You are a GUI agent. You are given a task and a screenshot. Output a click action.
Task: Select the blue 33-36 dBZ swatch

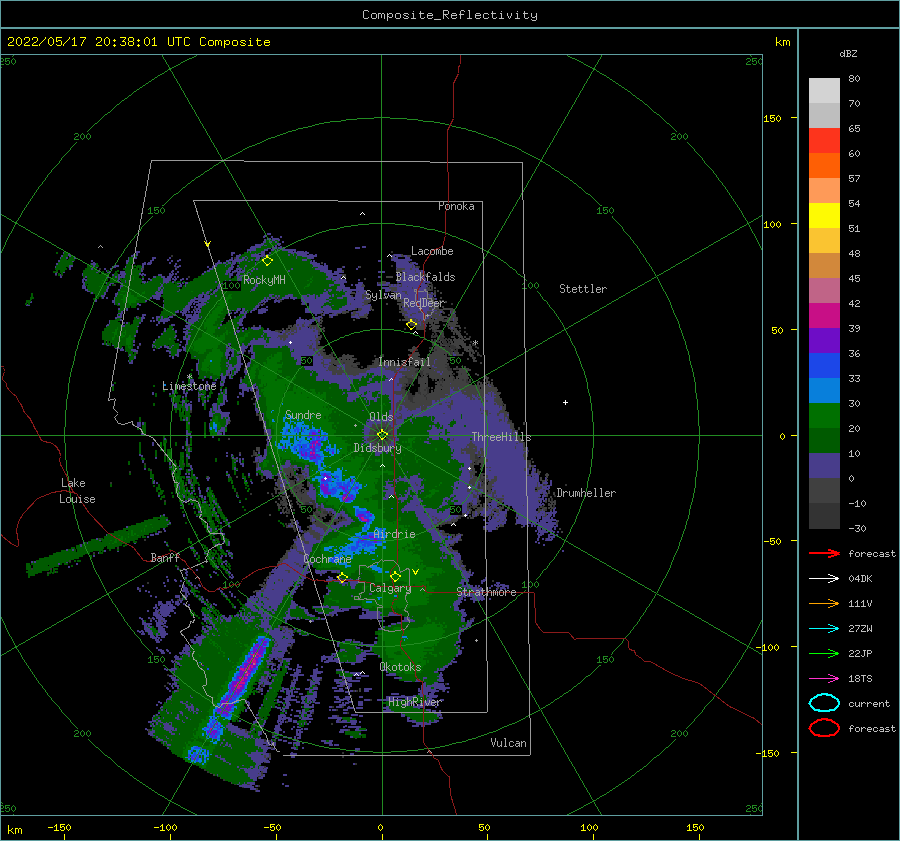point(824,365)
